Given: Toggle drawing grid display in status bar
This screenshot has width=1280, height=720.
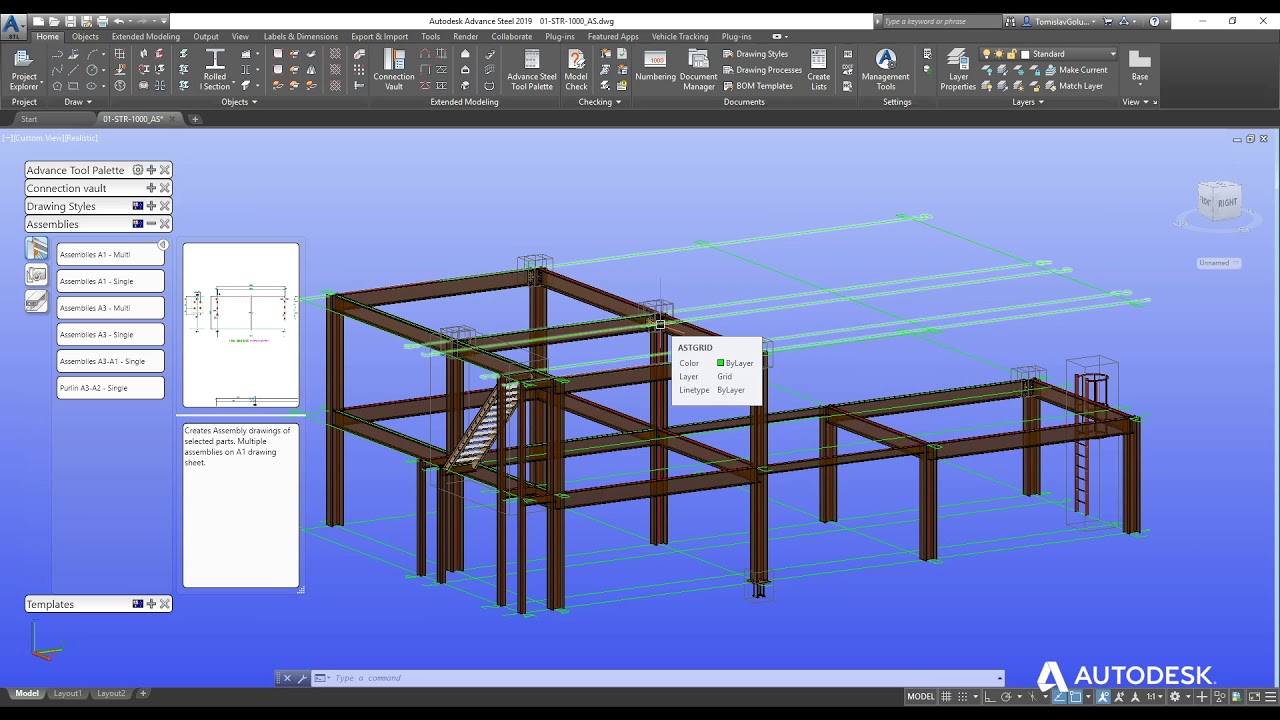Looking at the screenshot, I should pyautogui.click(x=947, y=697).
